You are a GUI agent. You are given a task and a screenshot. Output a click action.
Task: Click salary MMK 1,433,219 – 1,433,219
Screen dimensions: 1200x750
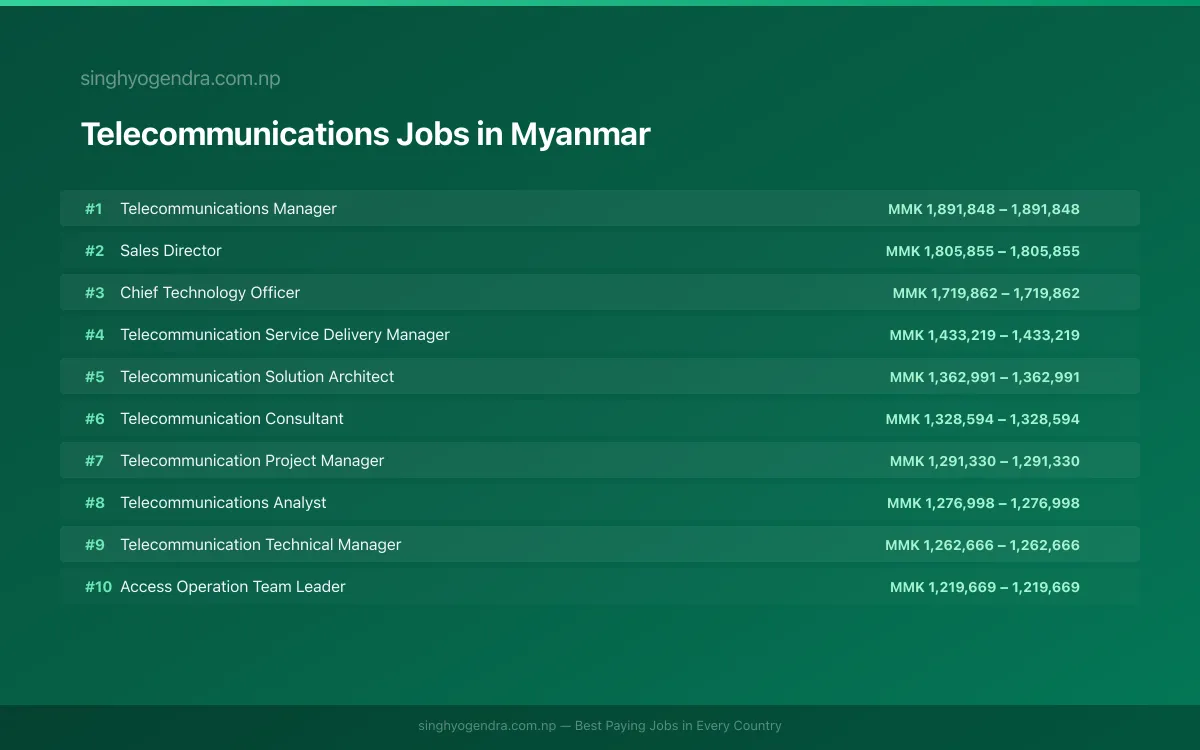click(985, 335)
